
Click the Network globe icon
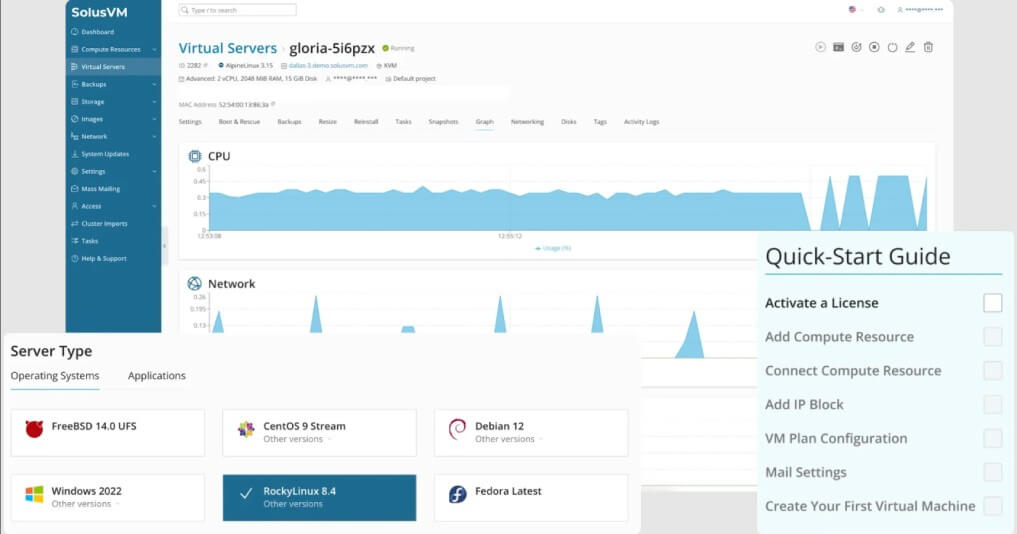[195, 284]
